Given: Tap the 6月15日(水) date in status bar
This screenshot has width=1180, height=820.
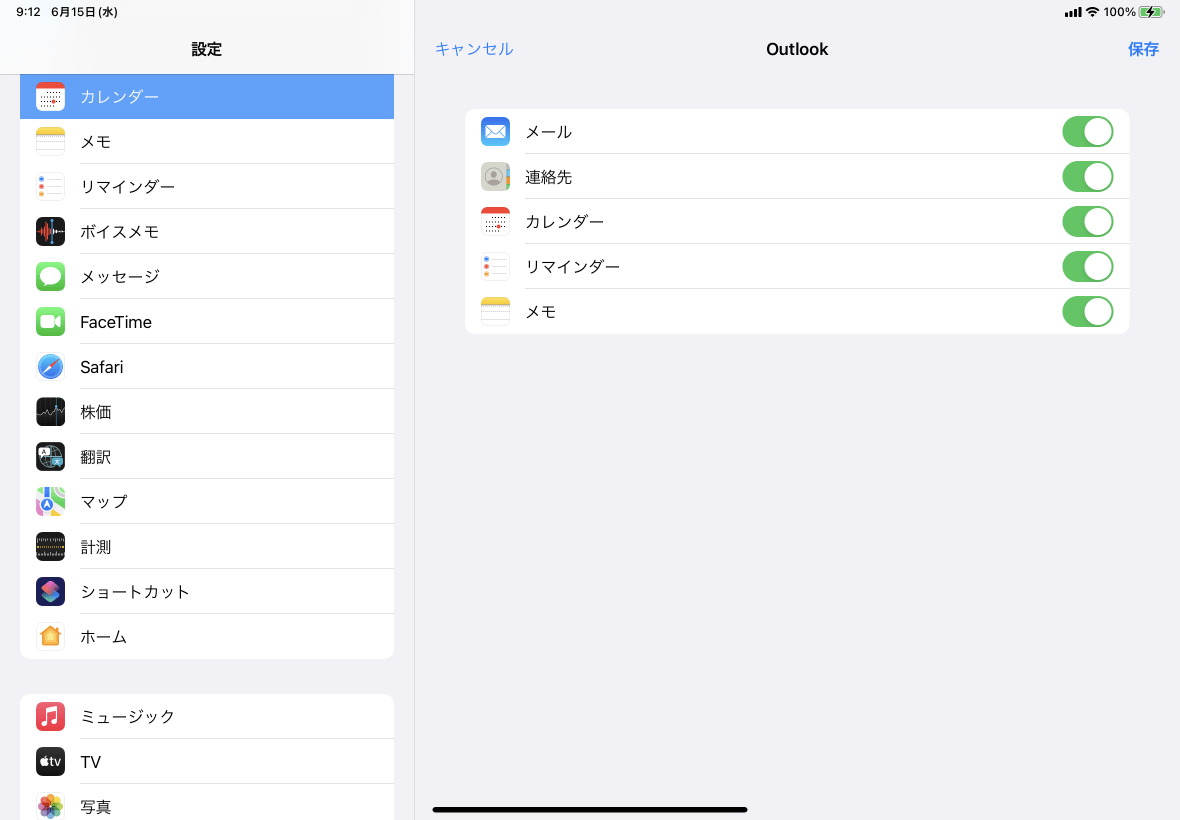Looking at the screenshot, I should (x=84, y=12).
